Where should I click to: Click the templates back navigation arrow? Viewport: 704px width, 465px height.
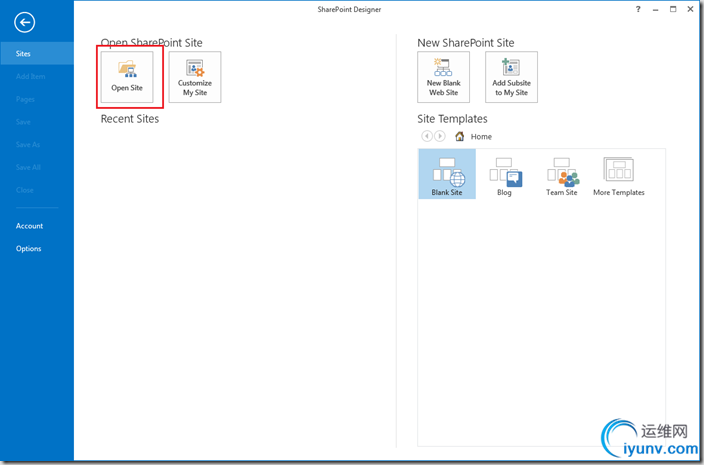point(427,136)
